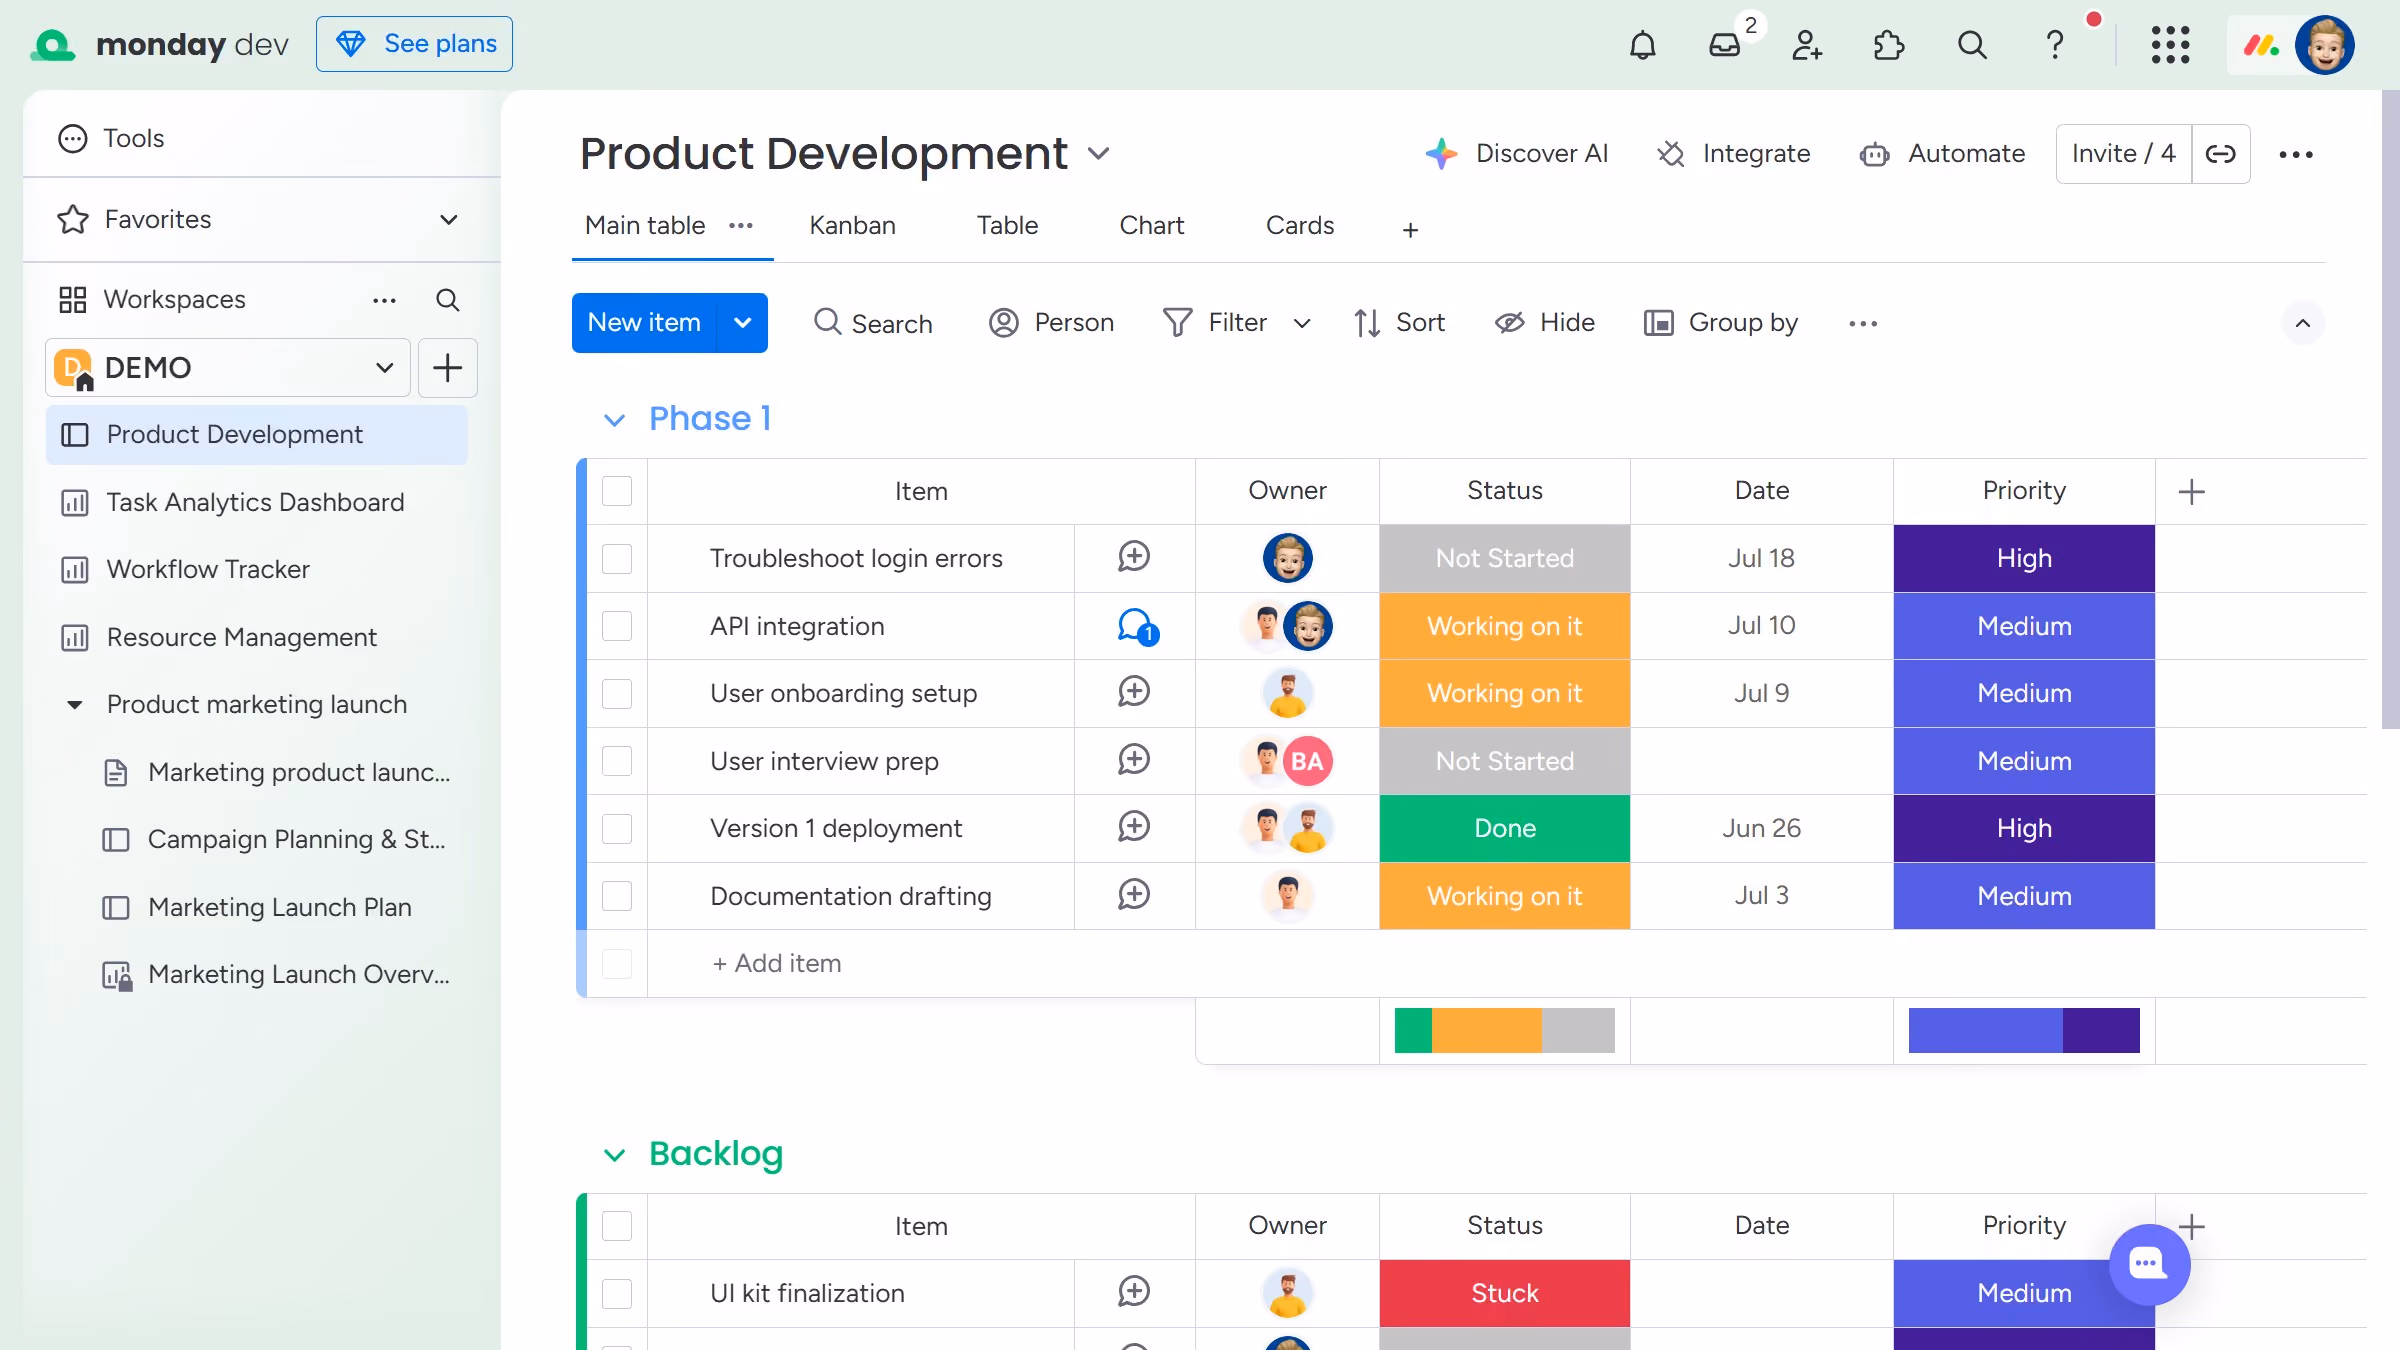
Task: Open the inbox tray icon
Action: (x=1725, y=45)
